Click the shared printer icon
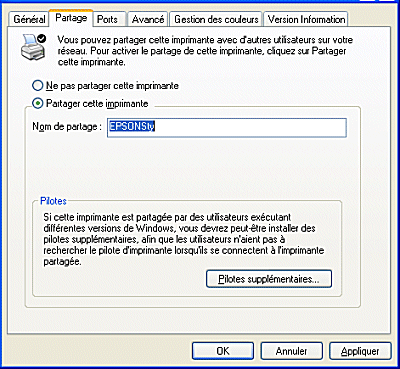This screenshot has width=400, height=369. tap(34, 47)
